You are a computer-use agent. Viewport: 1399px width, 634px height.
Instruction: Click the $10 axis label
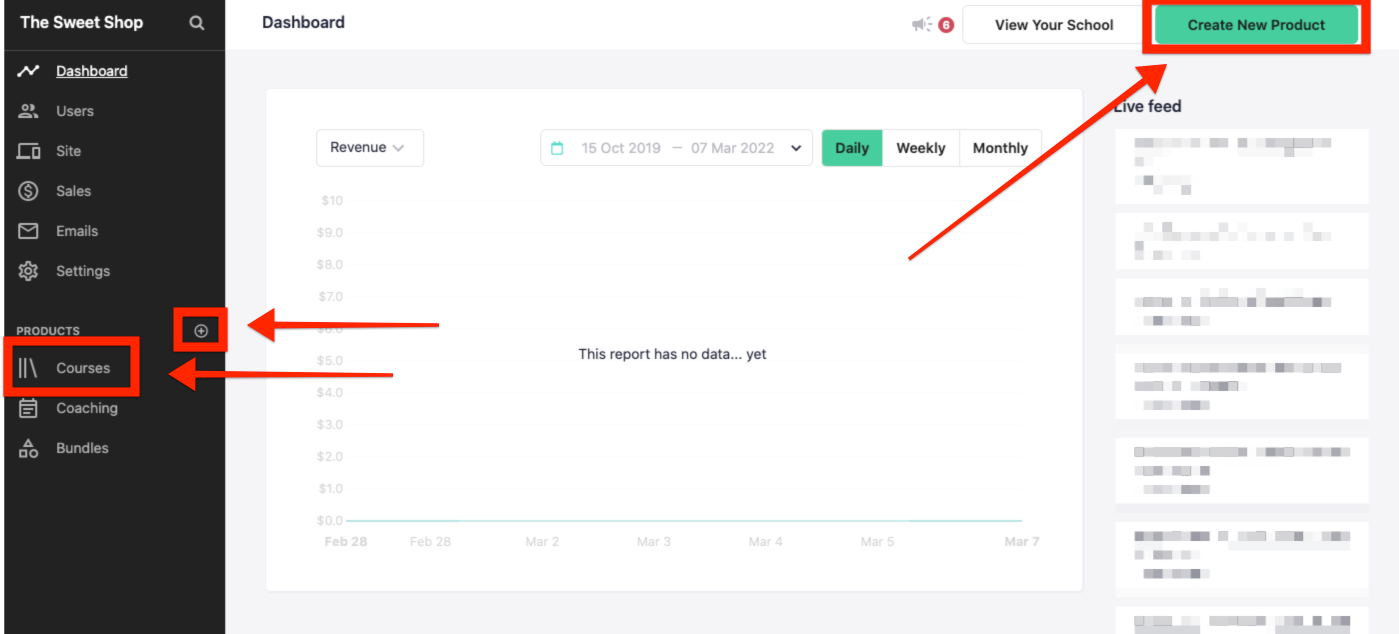tap(332, 201)
